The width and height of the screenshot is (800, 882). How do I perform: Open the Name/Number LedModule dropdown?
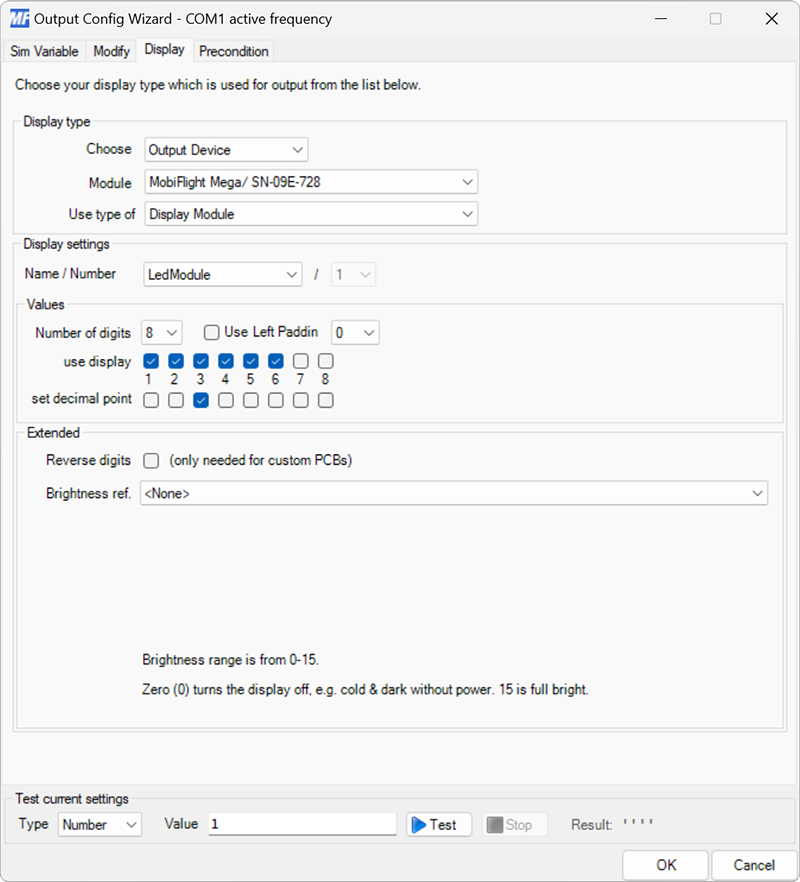click(222, 274)
